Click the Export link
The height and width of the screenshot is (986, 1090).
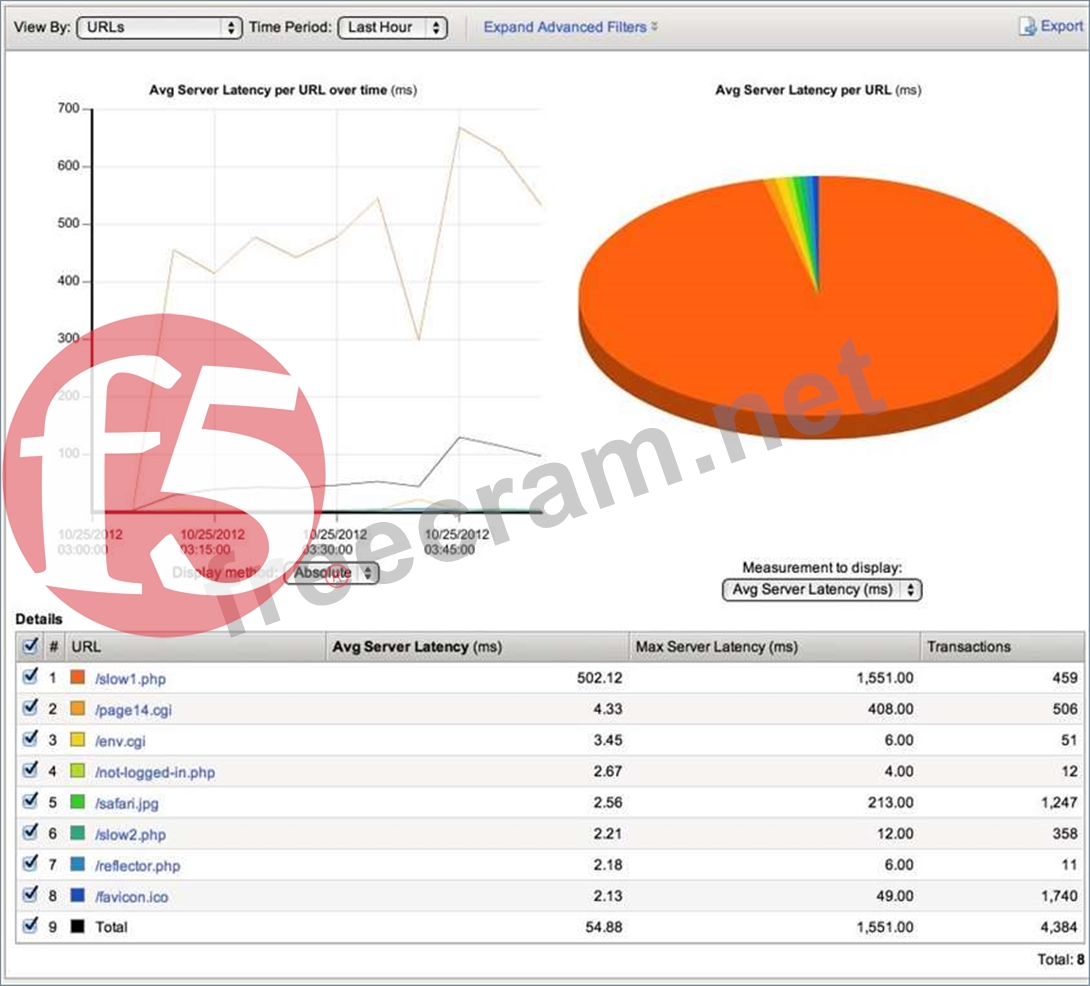pos(1061,26)
